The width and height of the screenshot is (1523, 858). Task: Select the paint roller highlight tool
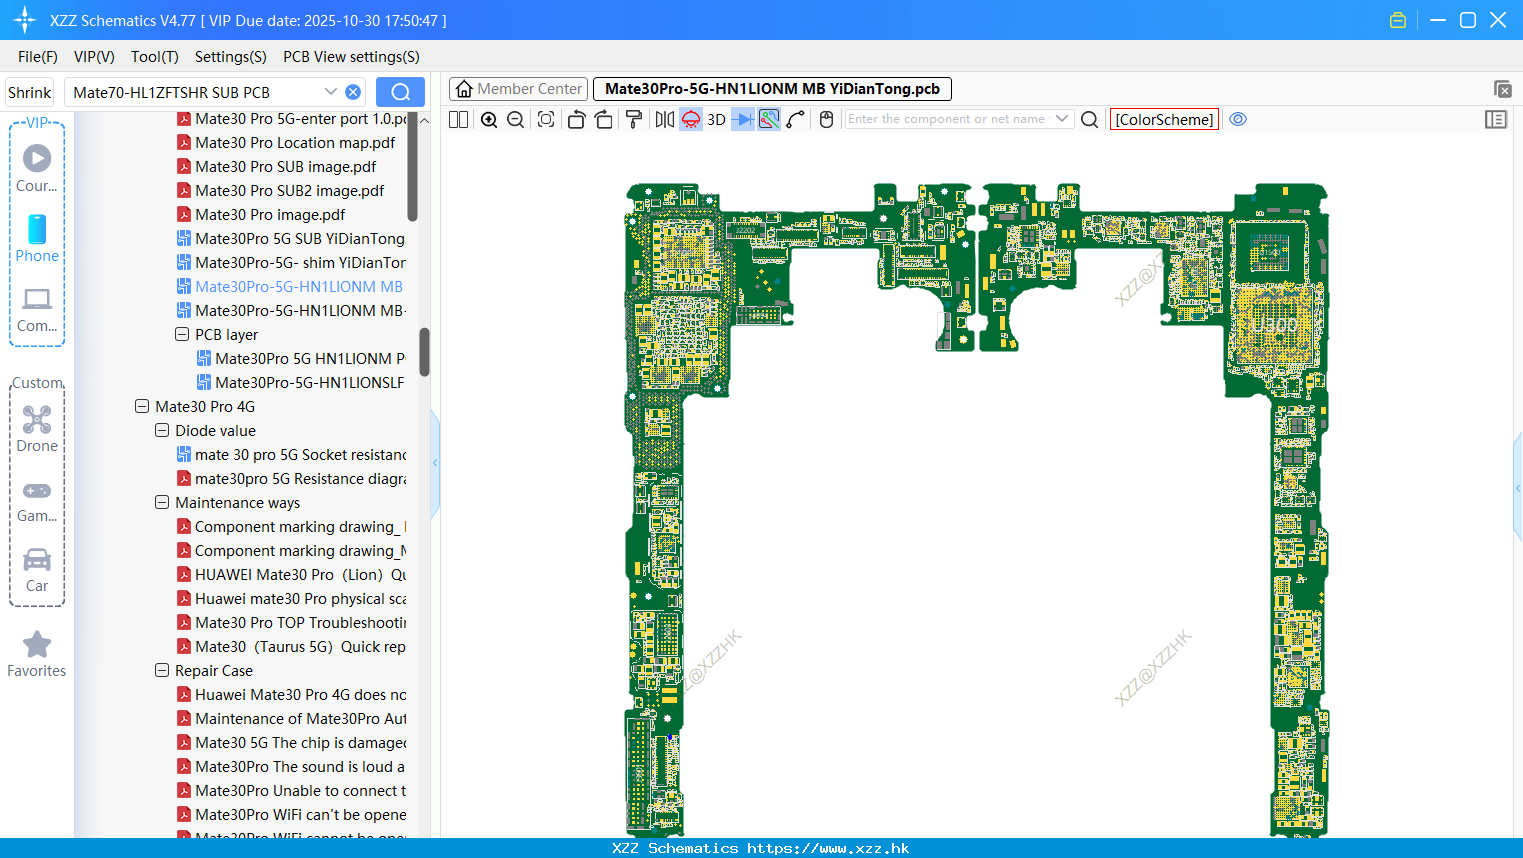[634, 119]
